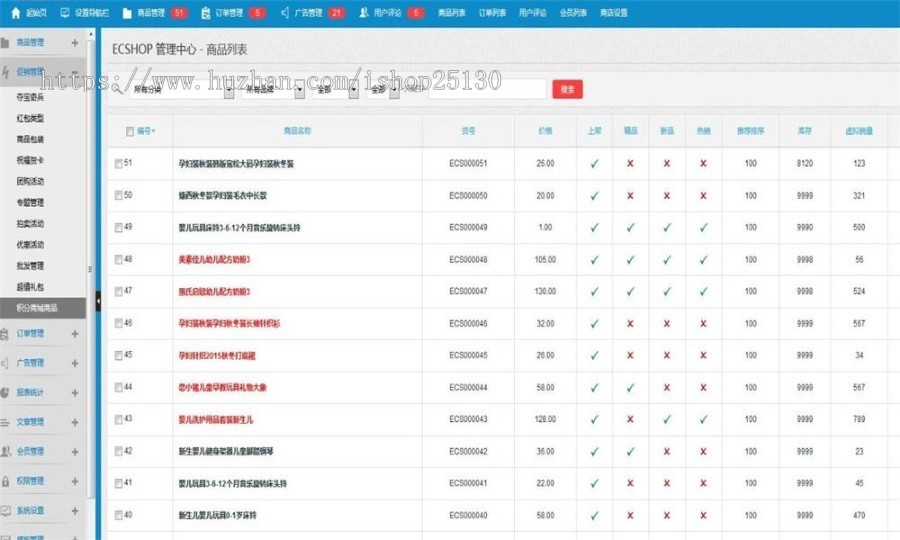Expand 报表统计 with its plus sign
The image size is (900, 540).
75,393
